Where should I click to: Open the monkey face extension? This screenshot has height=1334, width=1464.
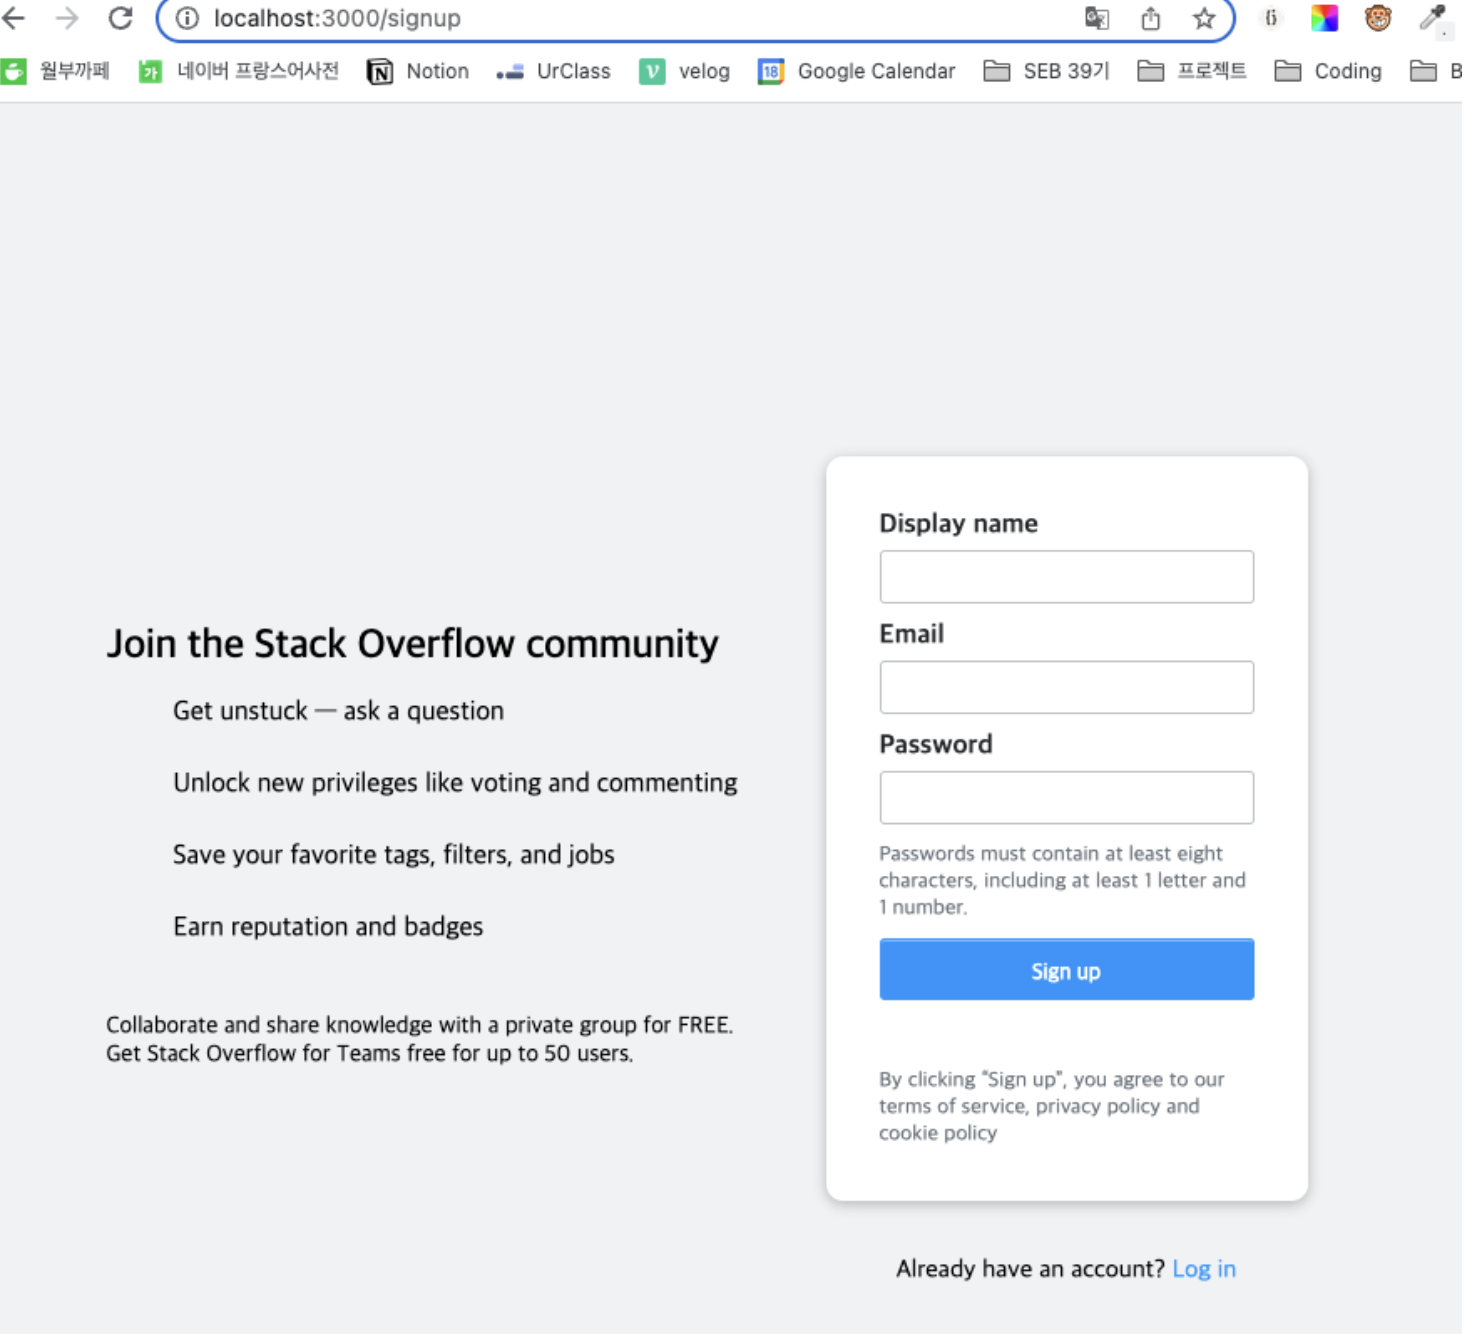1378,18
